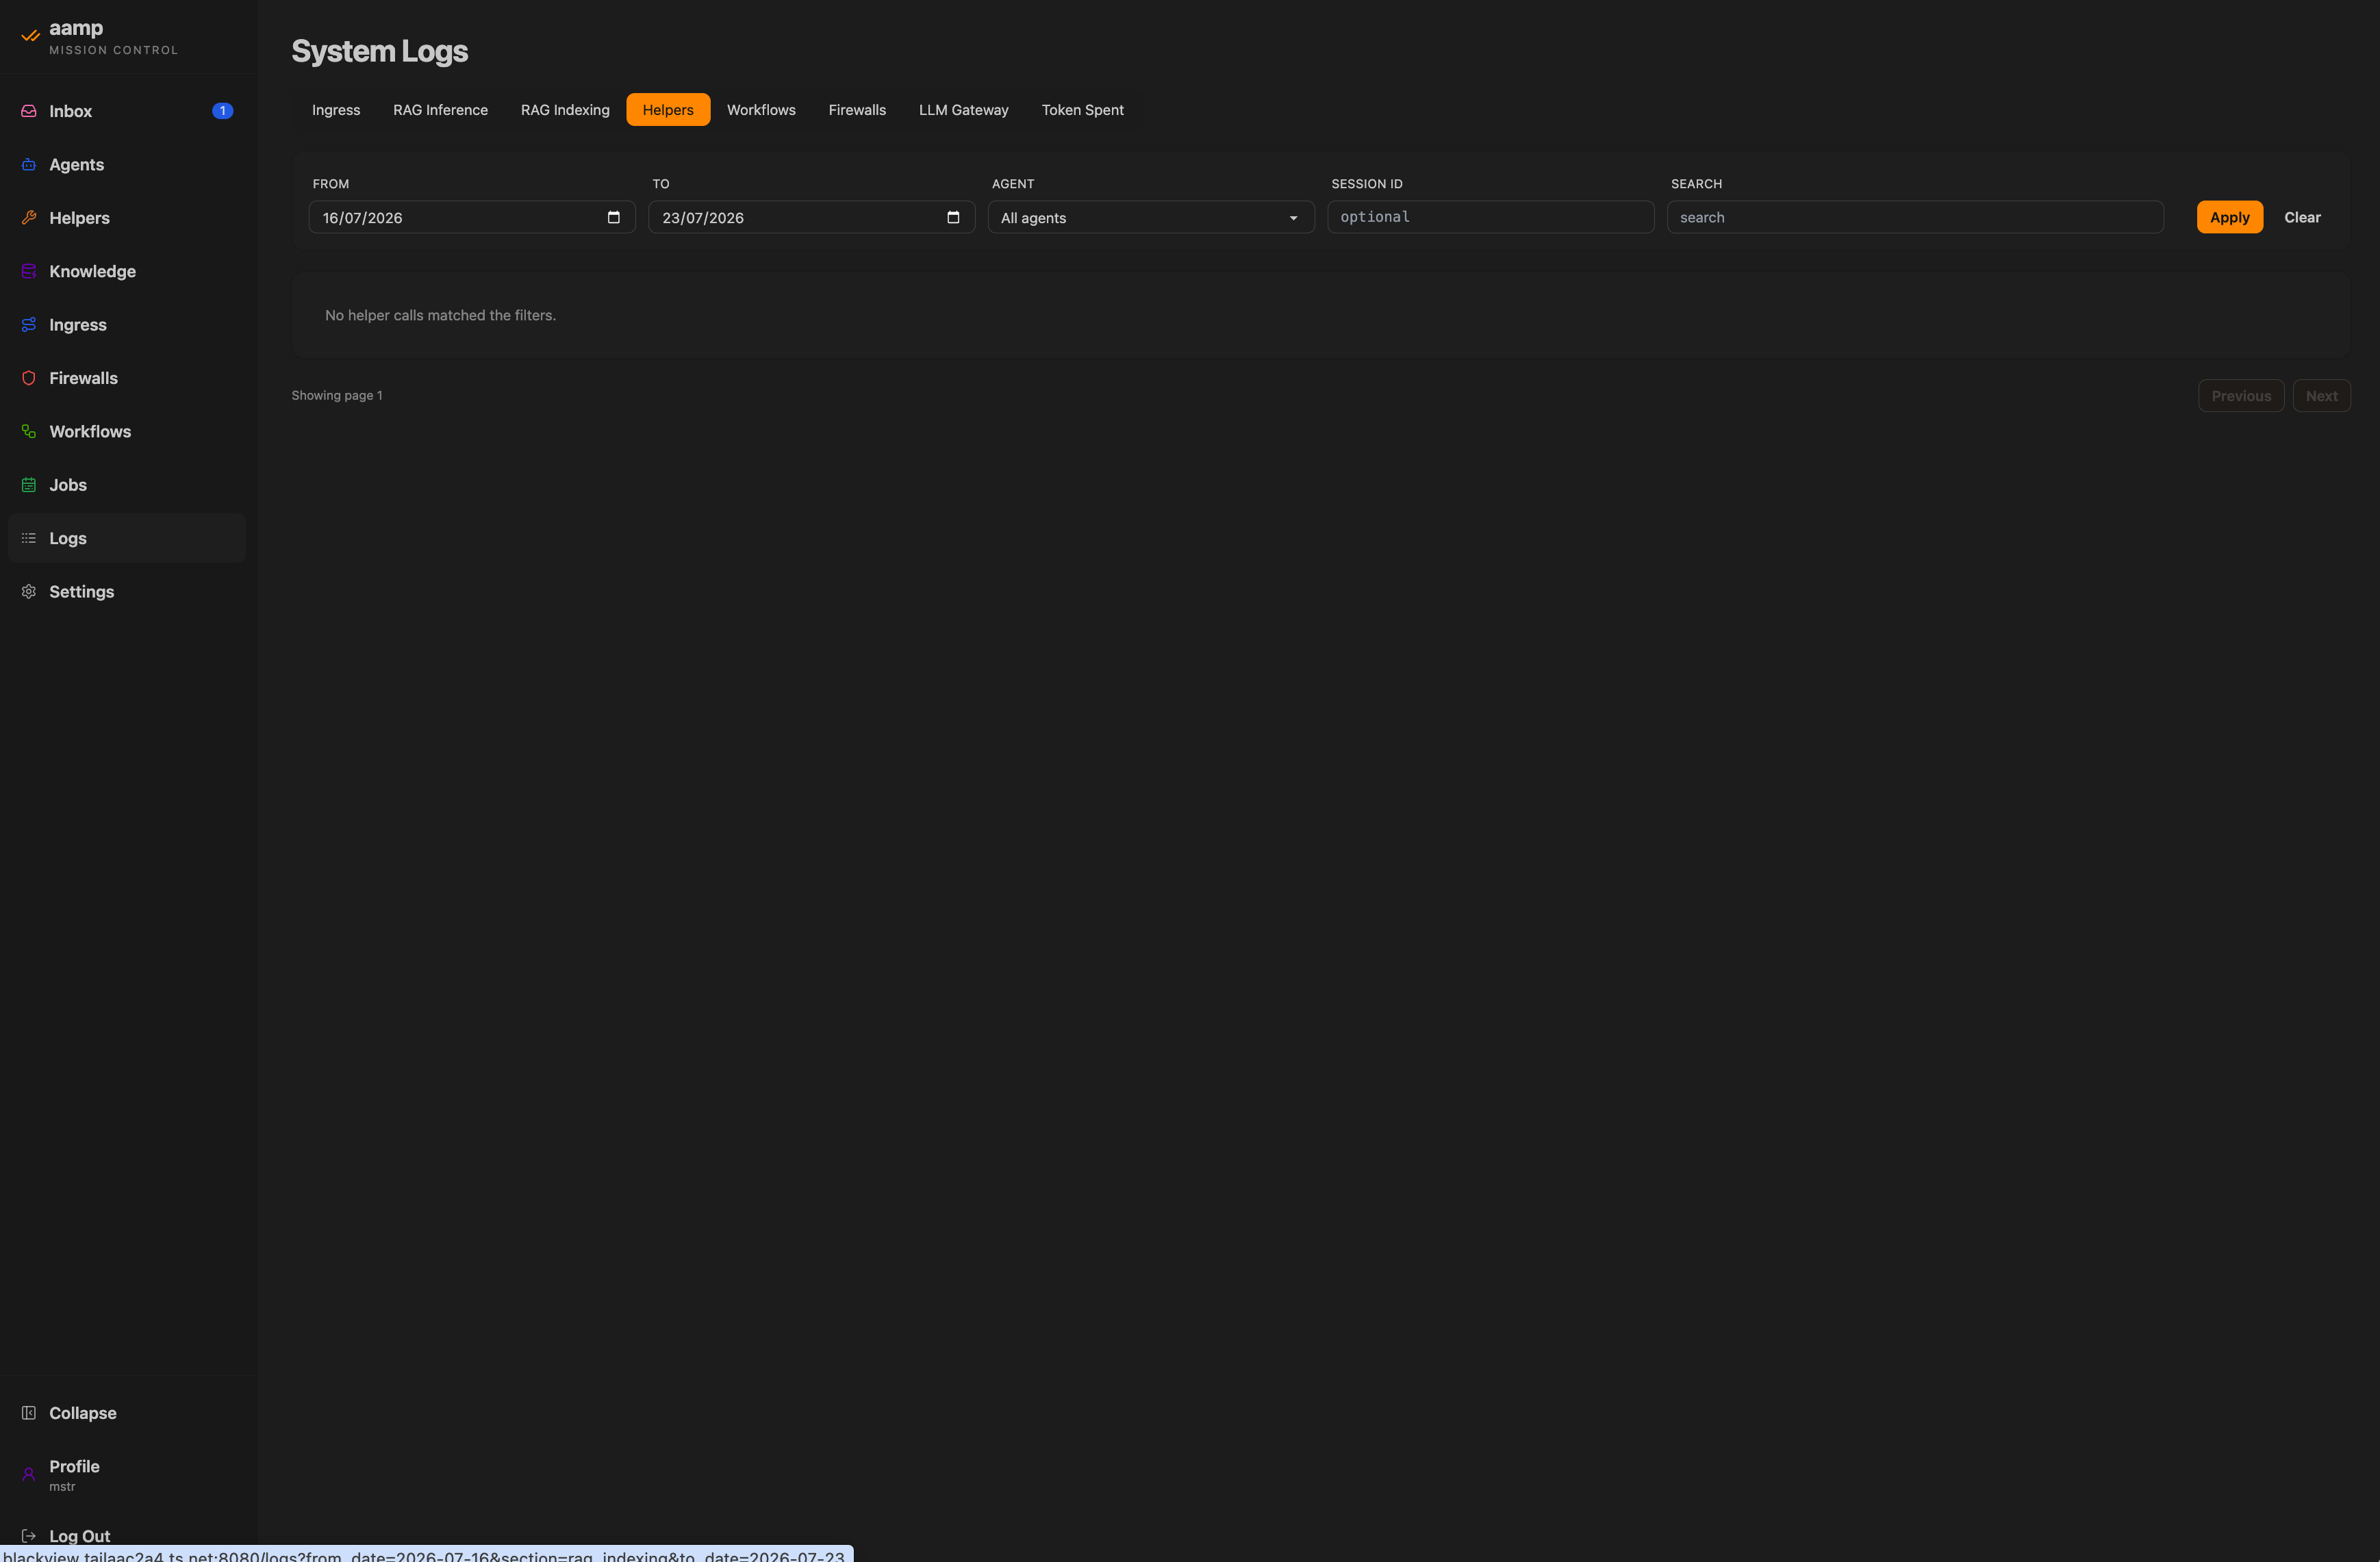Click the Jobs calendar icon

29,485
